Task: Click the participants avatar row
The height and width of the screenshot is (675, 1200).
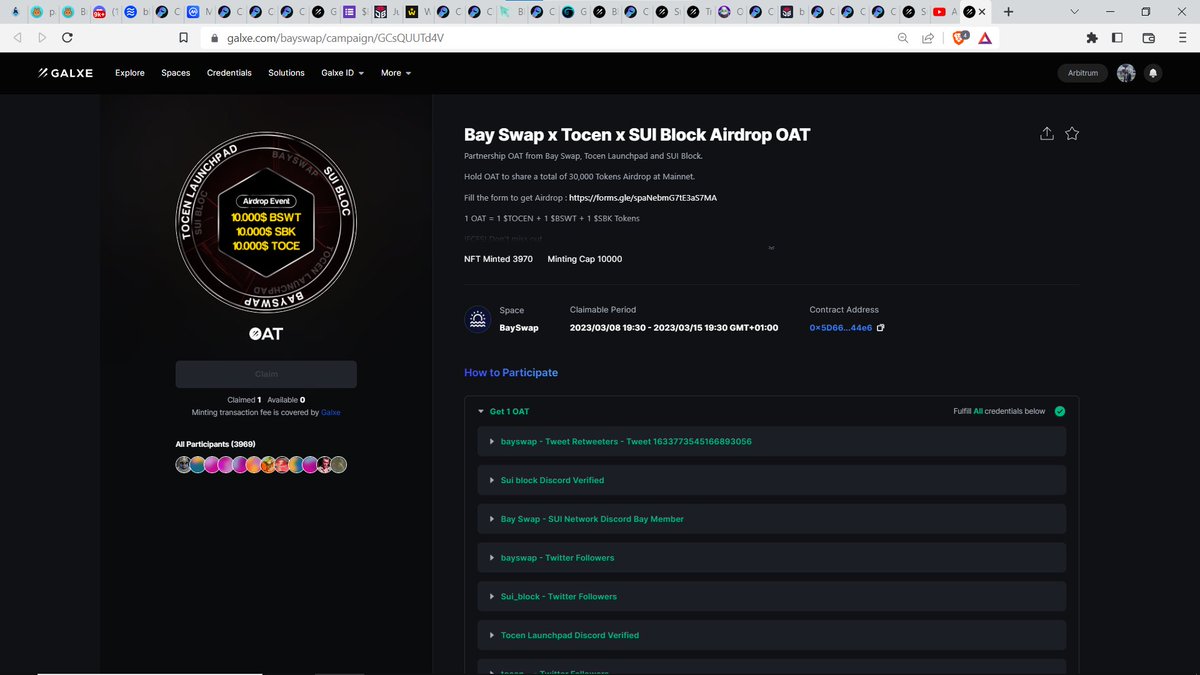Action: click(261, 465)
